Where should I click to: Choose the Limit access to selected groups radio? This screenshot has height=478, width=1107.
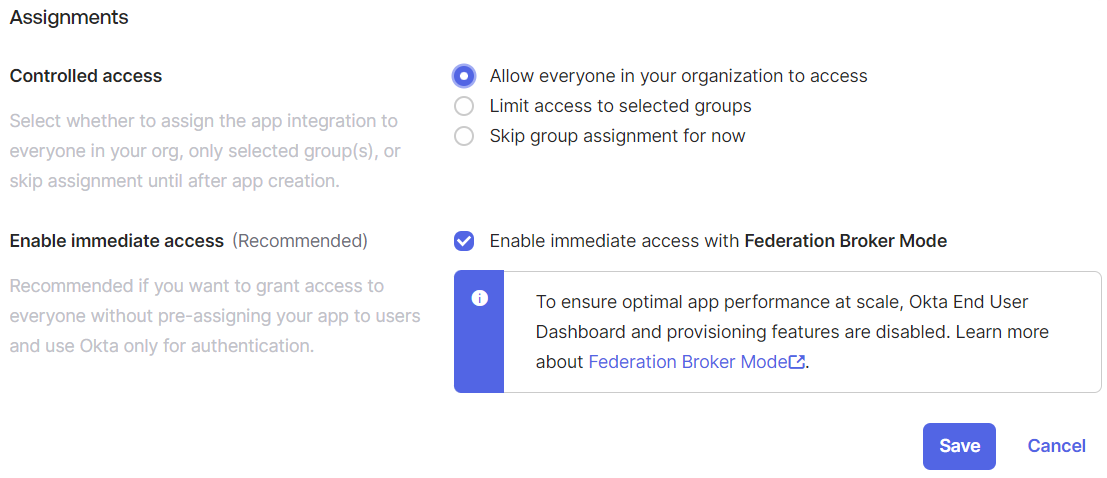click(464, 106)
